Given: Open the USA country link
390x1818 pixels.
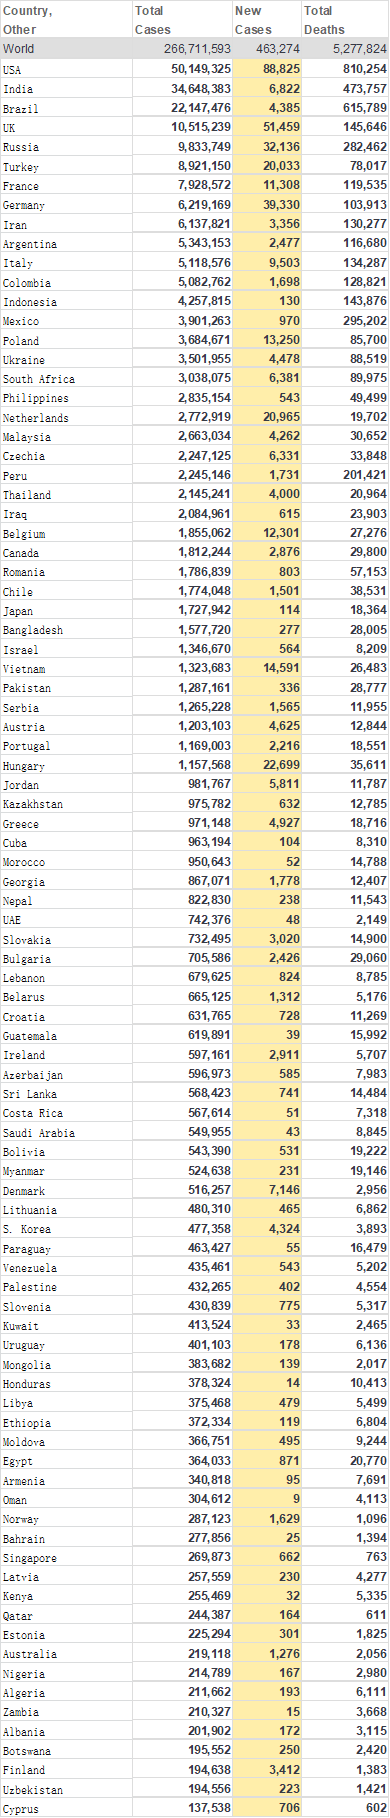Looking at the screenshot, I should (12, 70).
